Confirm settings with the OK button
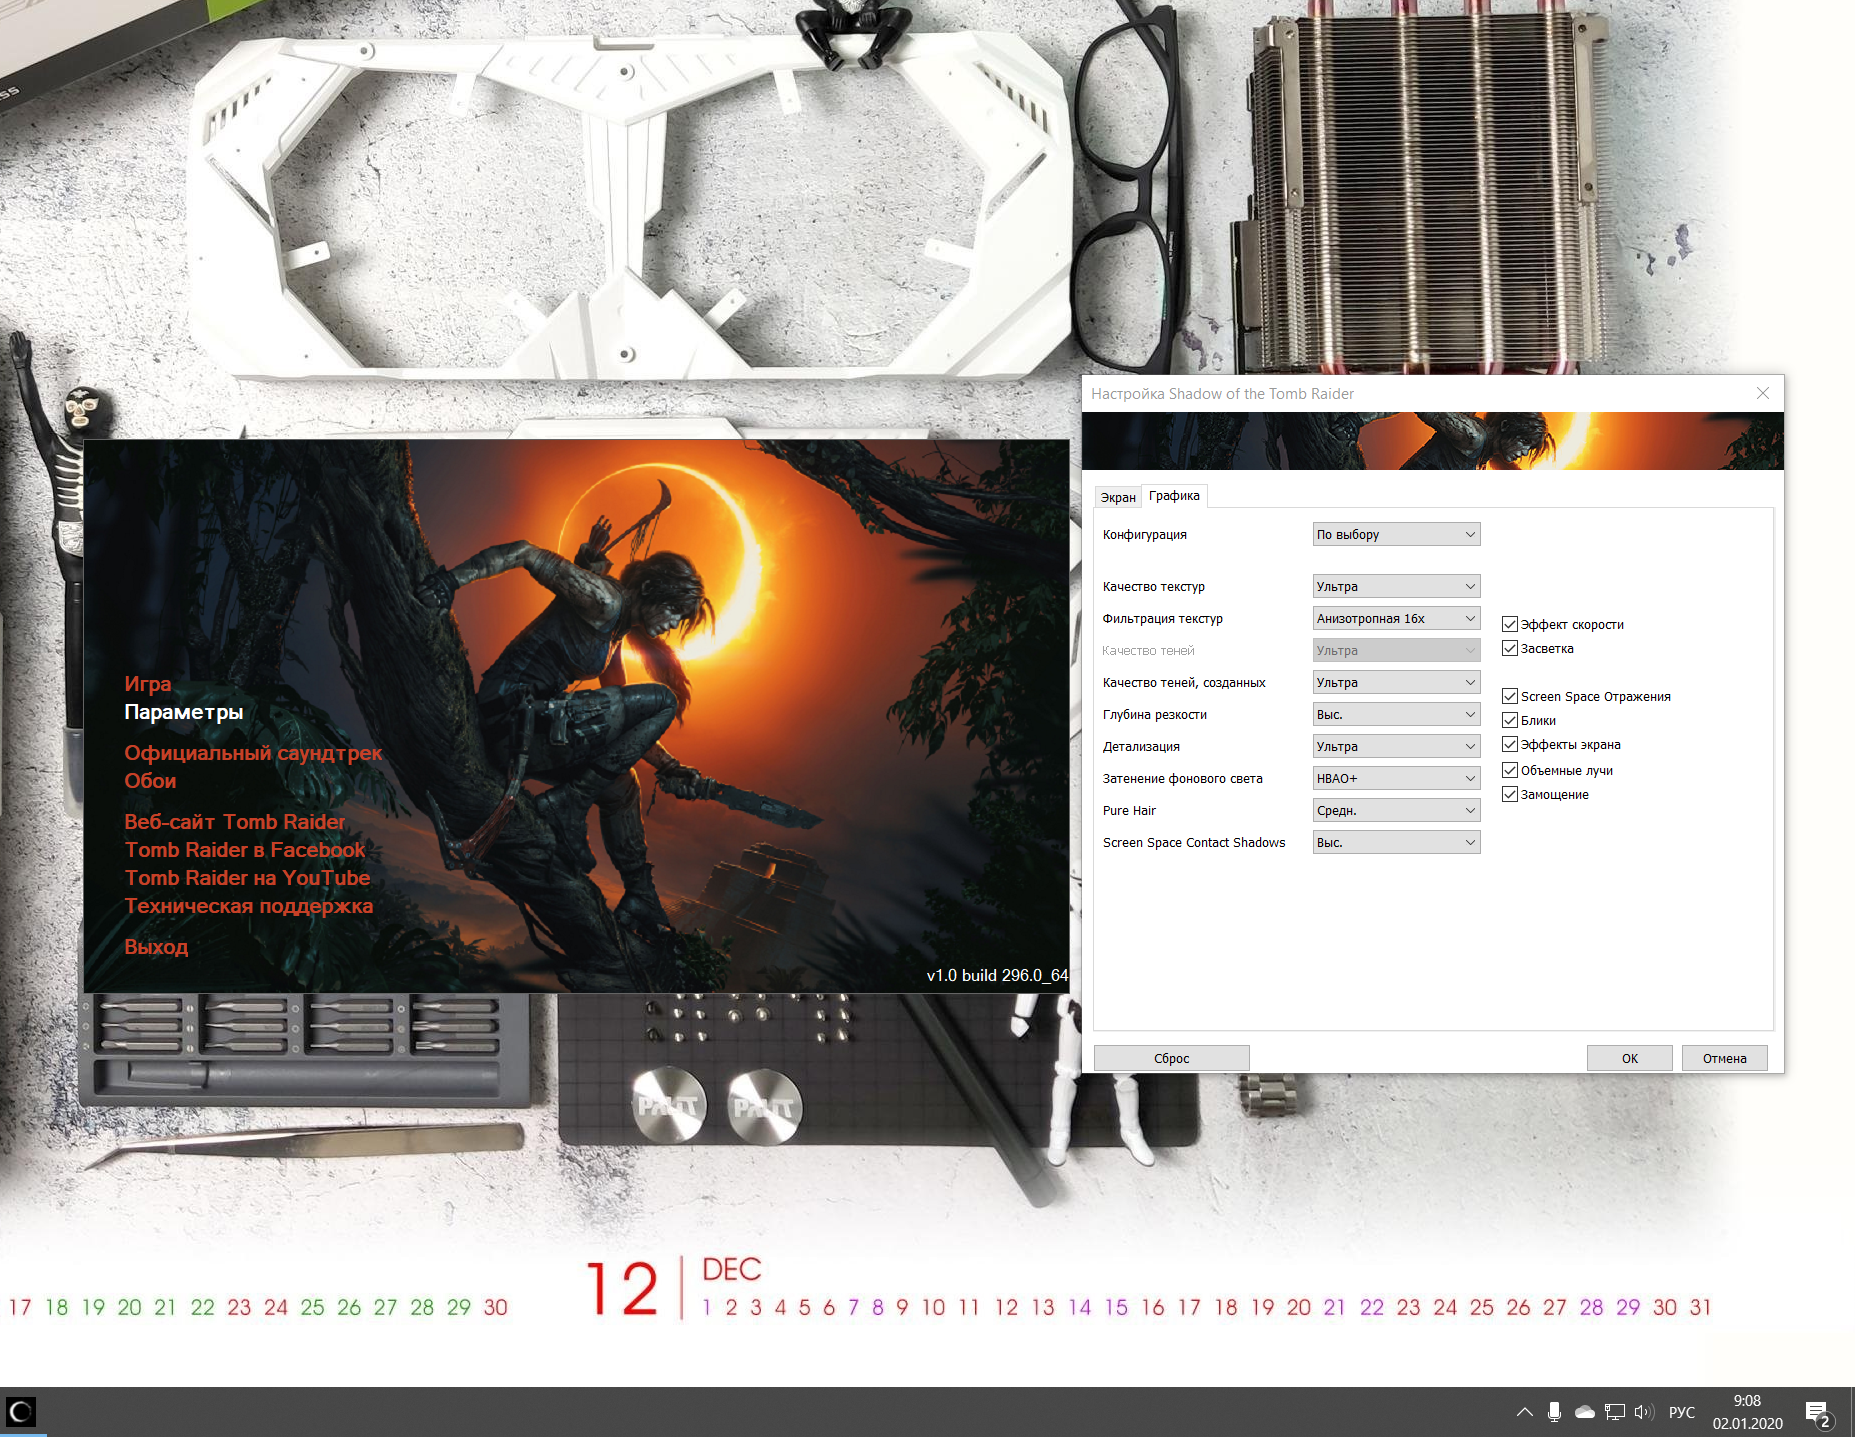 coord(1630,1058)
